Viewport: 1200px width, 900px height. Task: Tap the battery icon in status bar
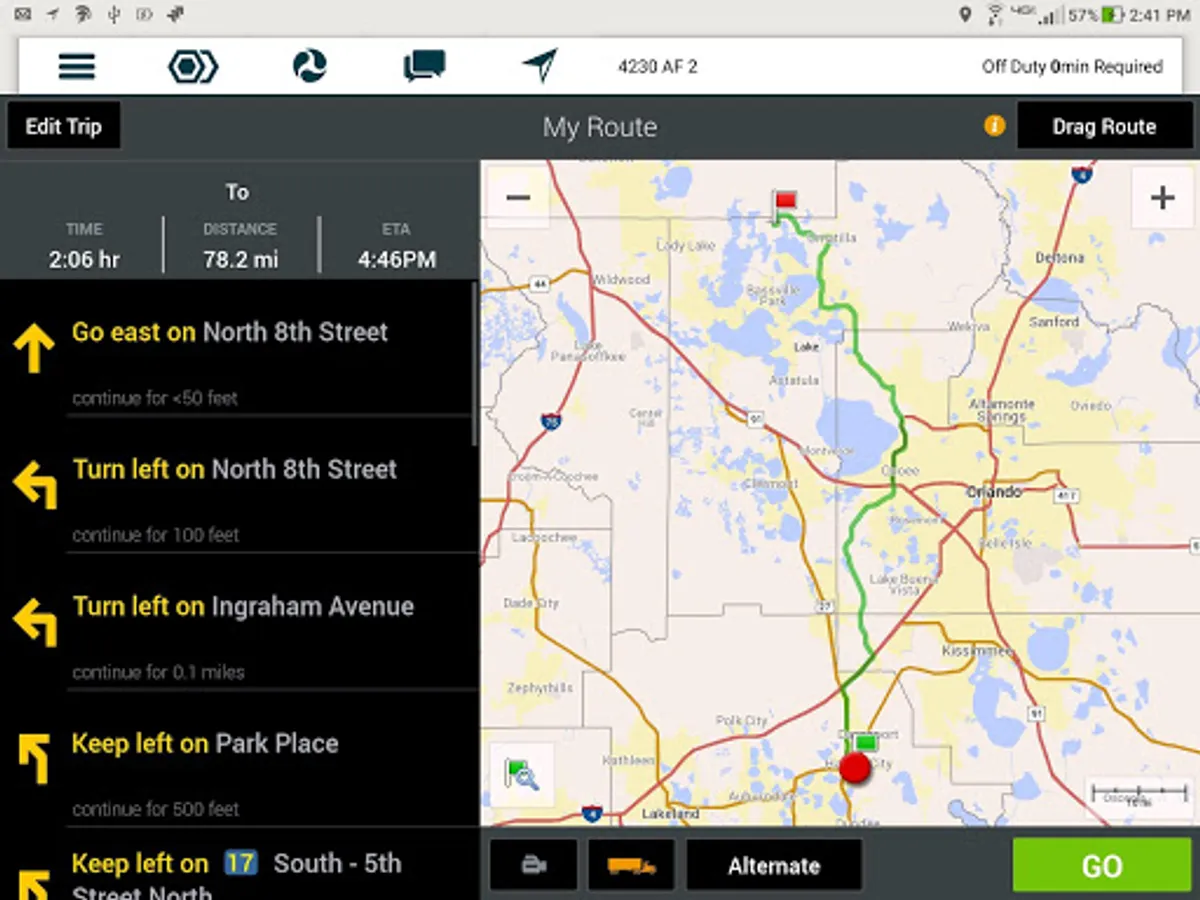click(x=1112, y=15)
